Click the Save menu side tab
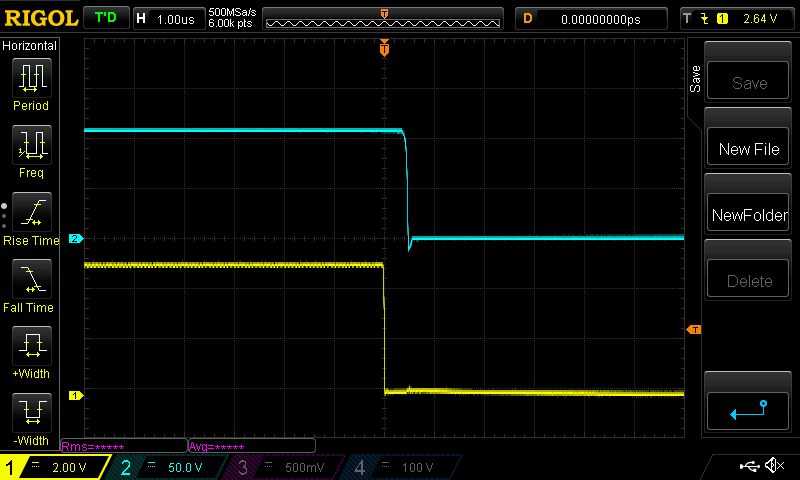The height and width of the screenshot is (480, 800). tap(695, 79)
